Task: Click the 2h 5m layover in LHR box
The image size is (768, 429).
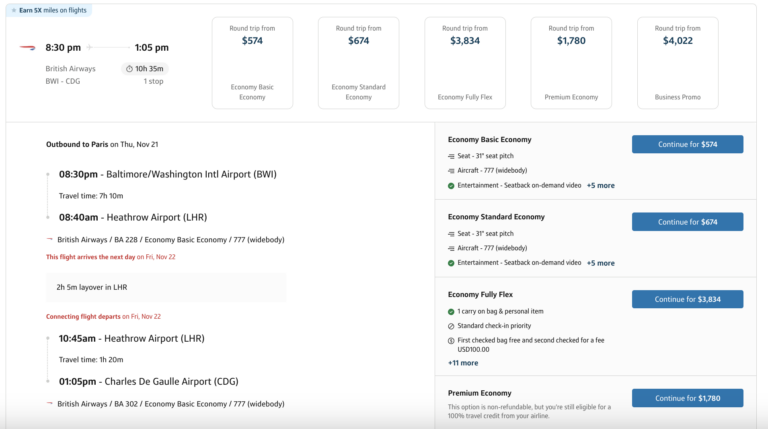Action: click(x=166, y=288)
